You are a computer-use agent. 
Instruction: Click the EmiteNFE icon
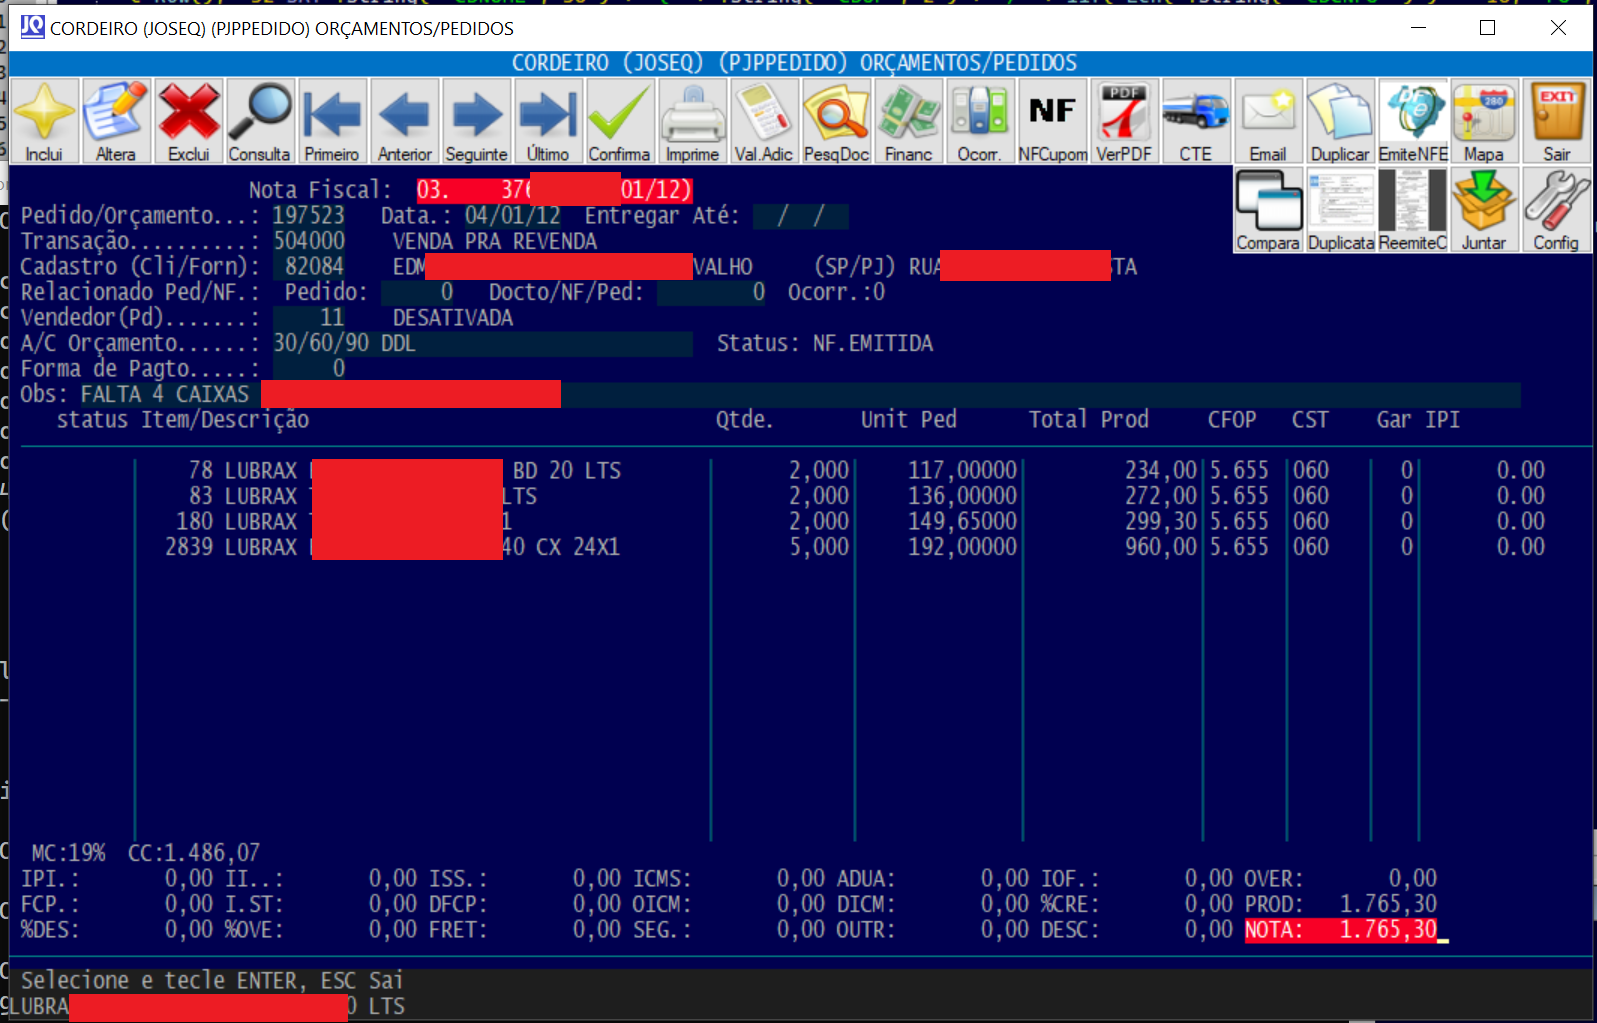click(1412, 121)
